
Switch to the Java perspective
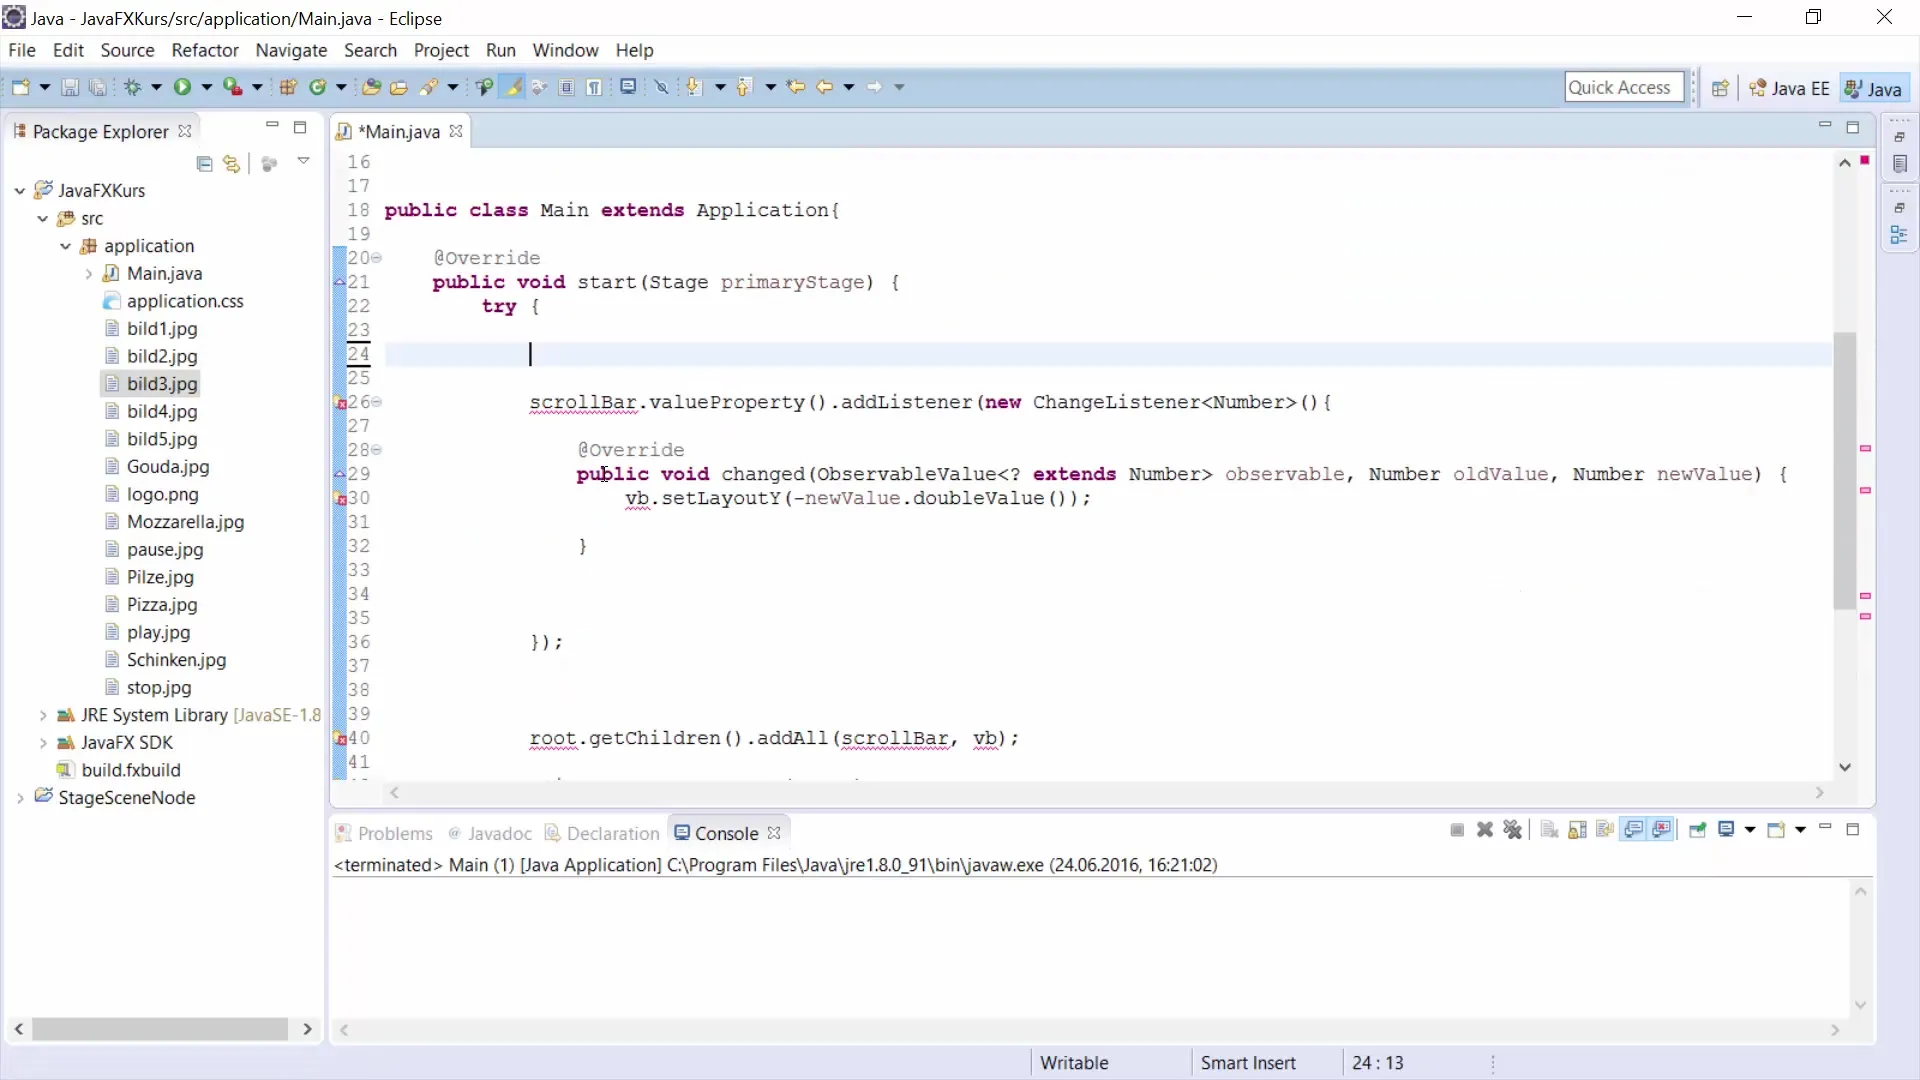1874,88
